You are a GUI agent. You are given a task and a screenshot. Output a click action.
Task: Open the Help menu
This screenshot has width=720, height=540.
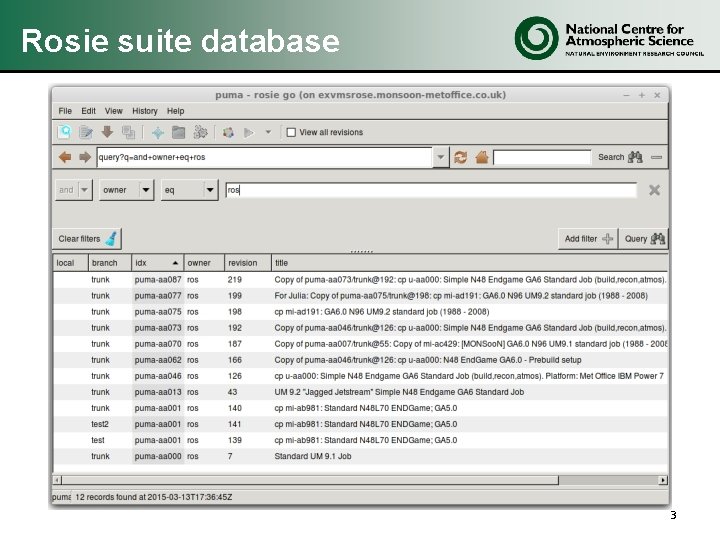click(175, 111)
